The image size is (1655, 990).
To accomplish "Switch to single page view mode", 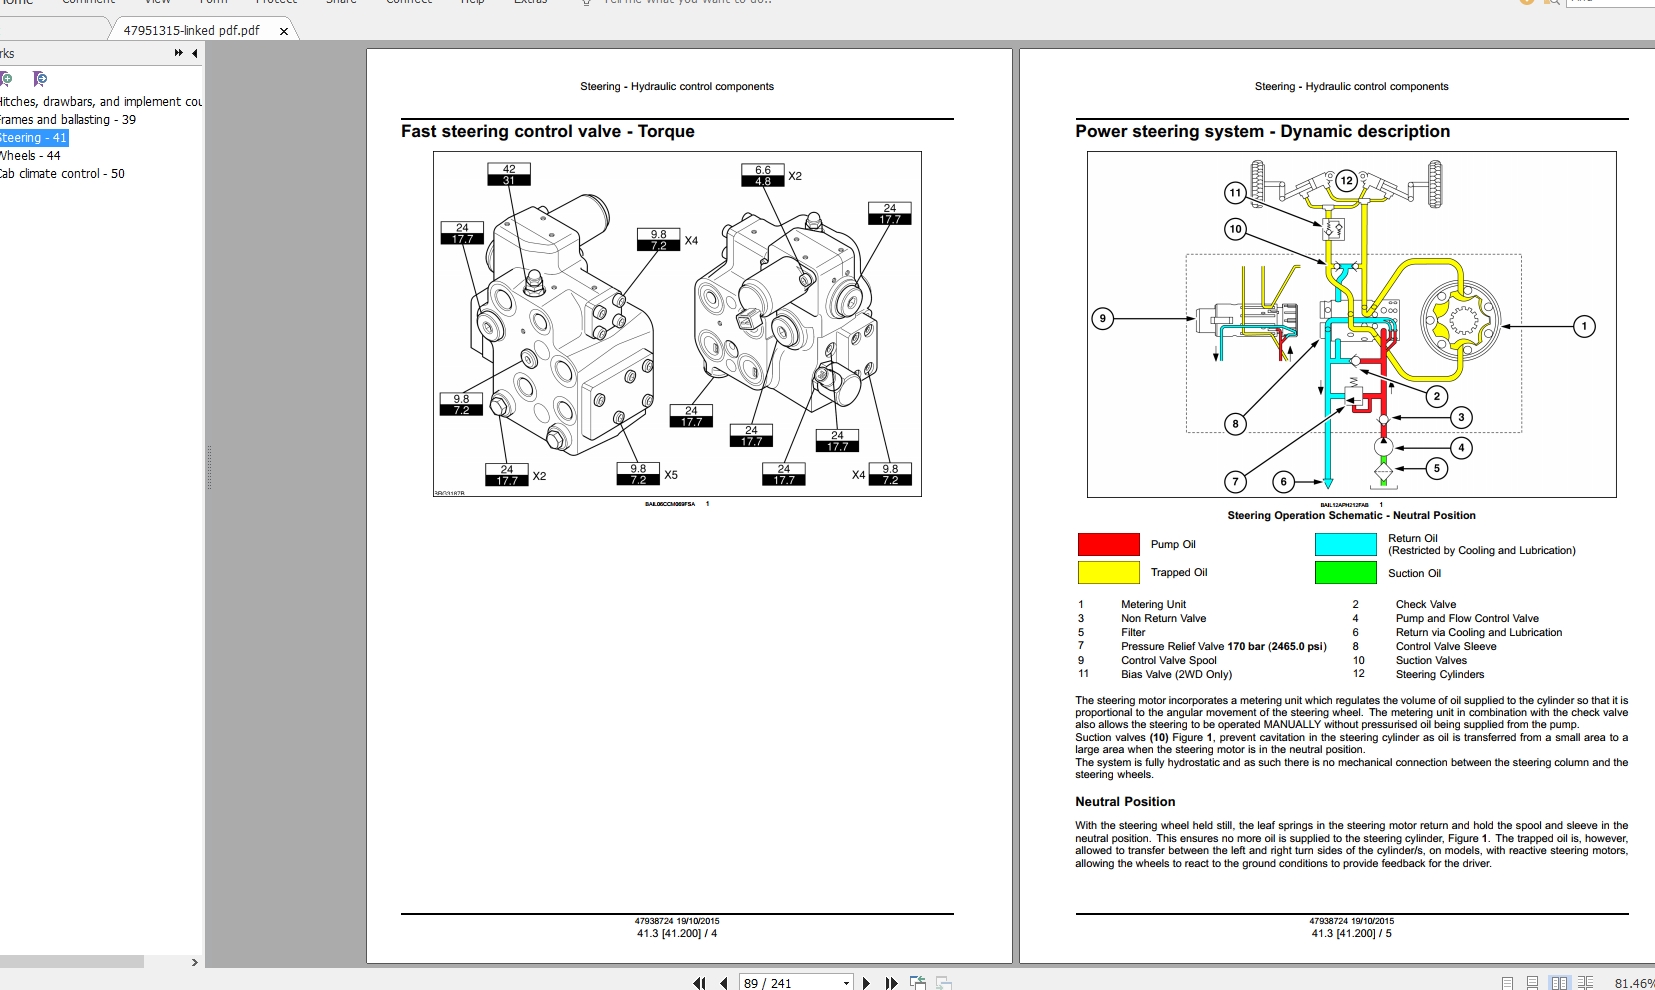I will tap(1507, 983).
